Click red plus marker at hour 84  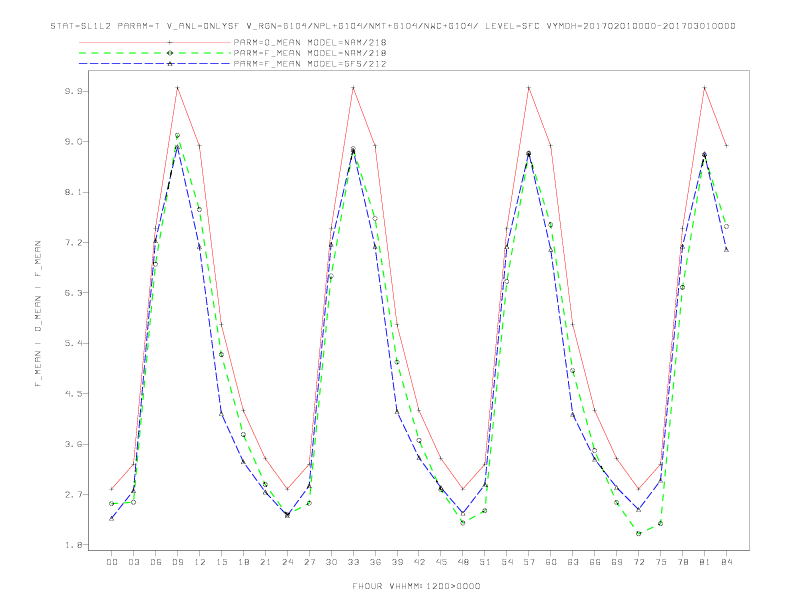coord(726,145)
